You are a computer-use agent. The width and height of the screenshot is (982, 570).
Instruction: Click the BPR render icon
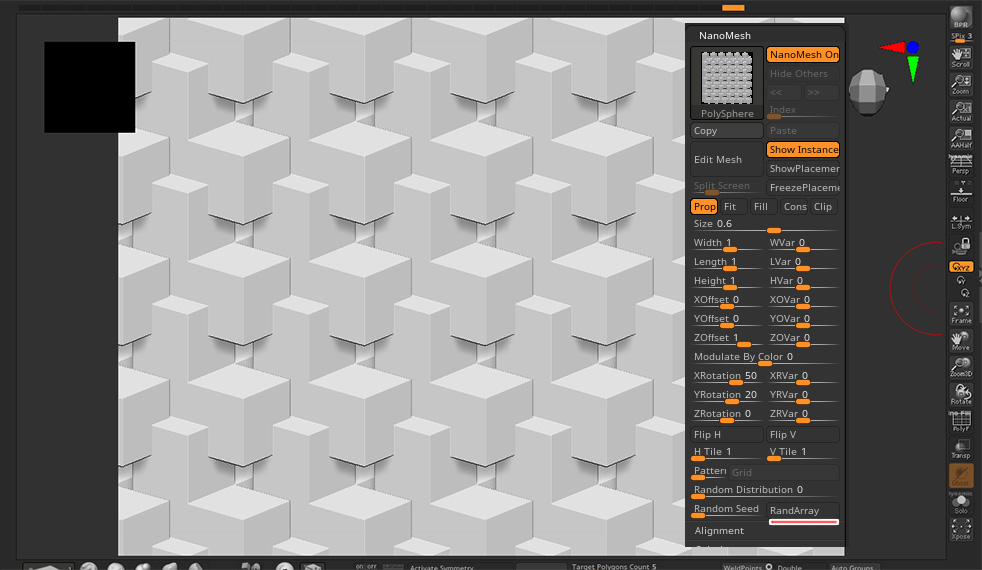click(961, 16)
